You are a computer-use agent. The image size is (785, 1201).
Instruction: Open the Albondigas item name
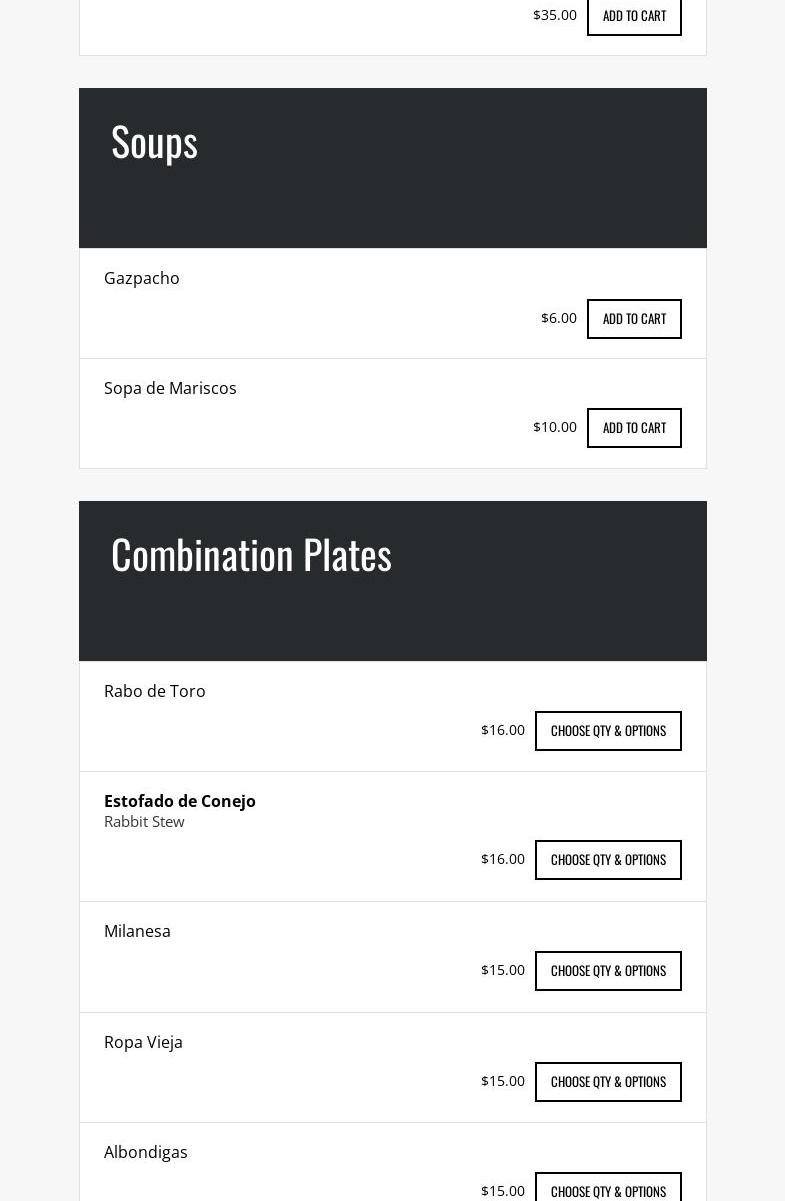(x=146, y=1152)
